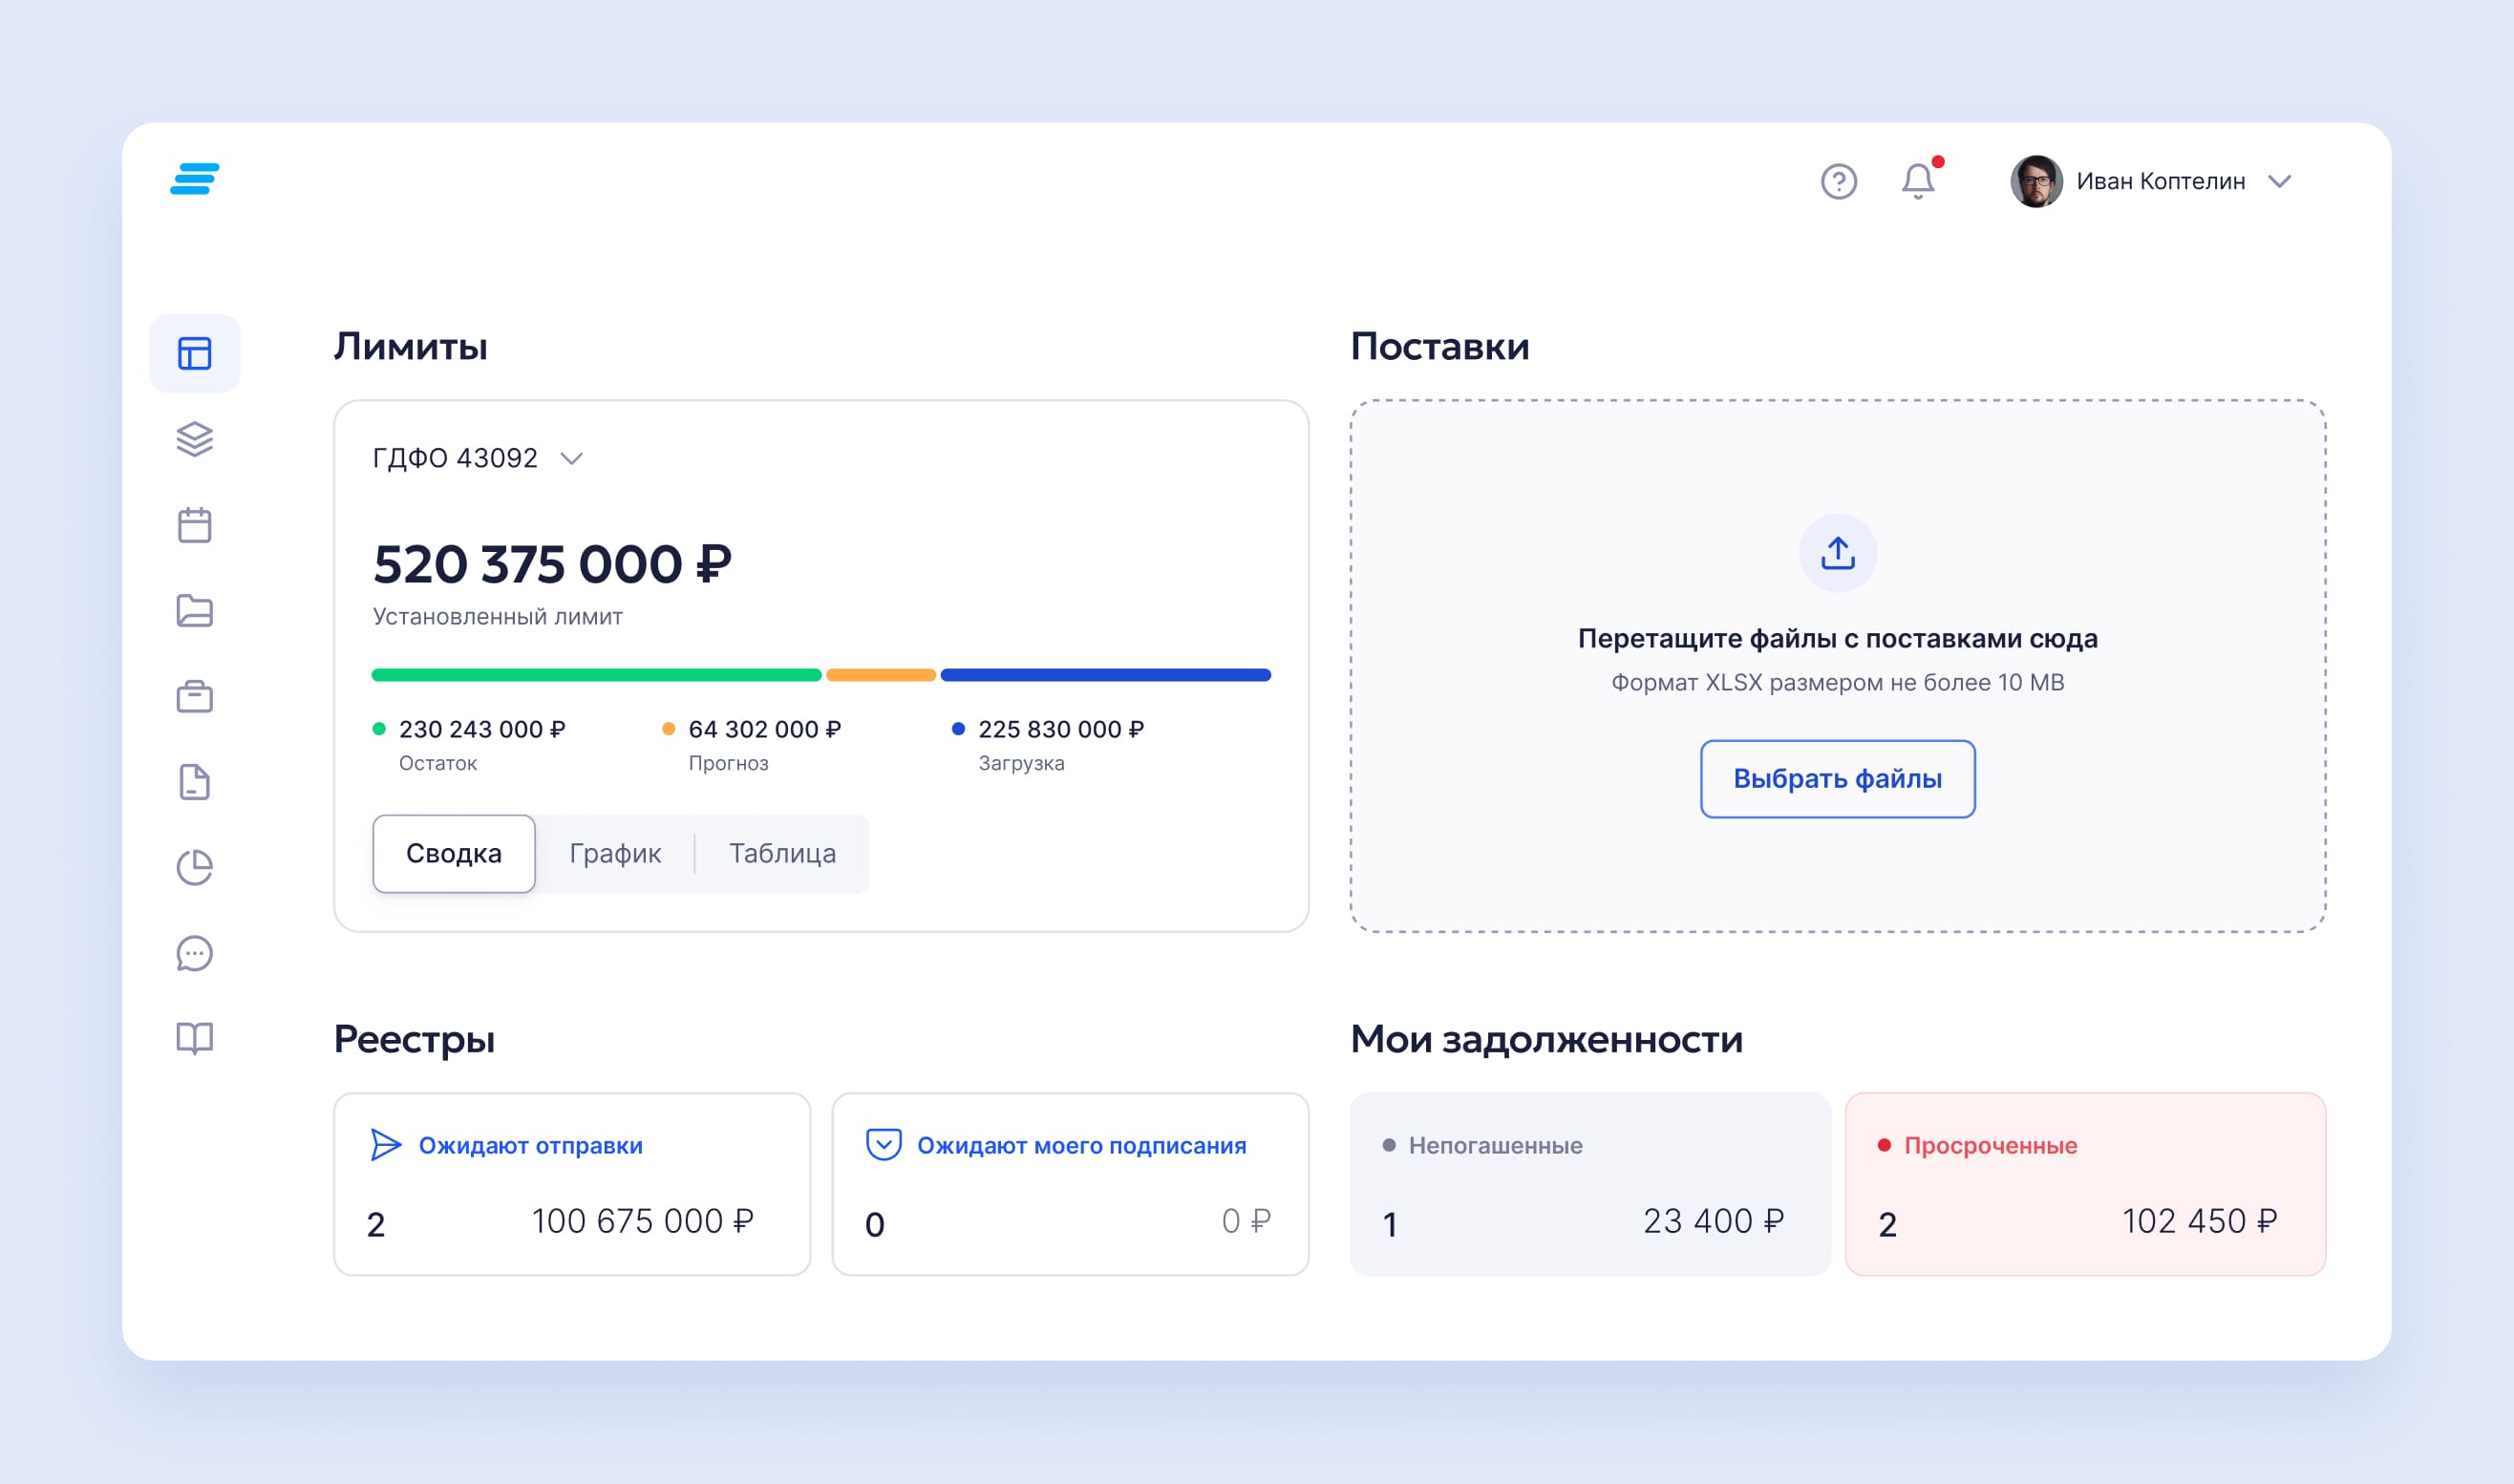Open the folder sidebar icon
The height and width of the screenshot is (1484, 2514).
194,610
